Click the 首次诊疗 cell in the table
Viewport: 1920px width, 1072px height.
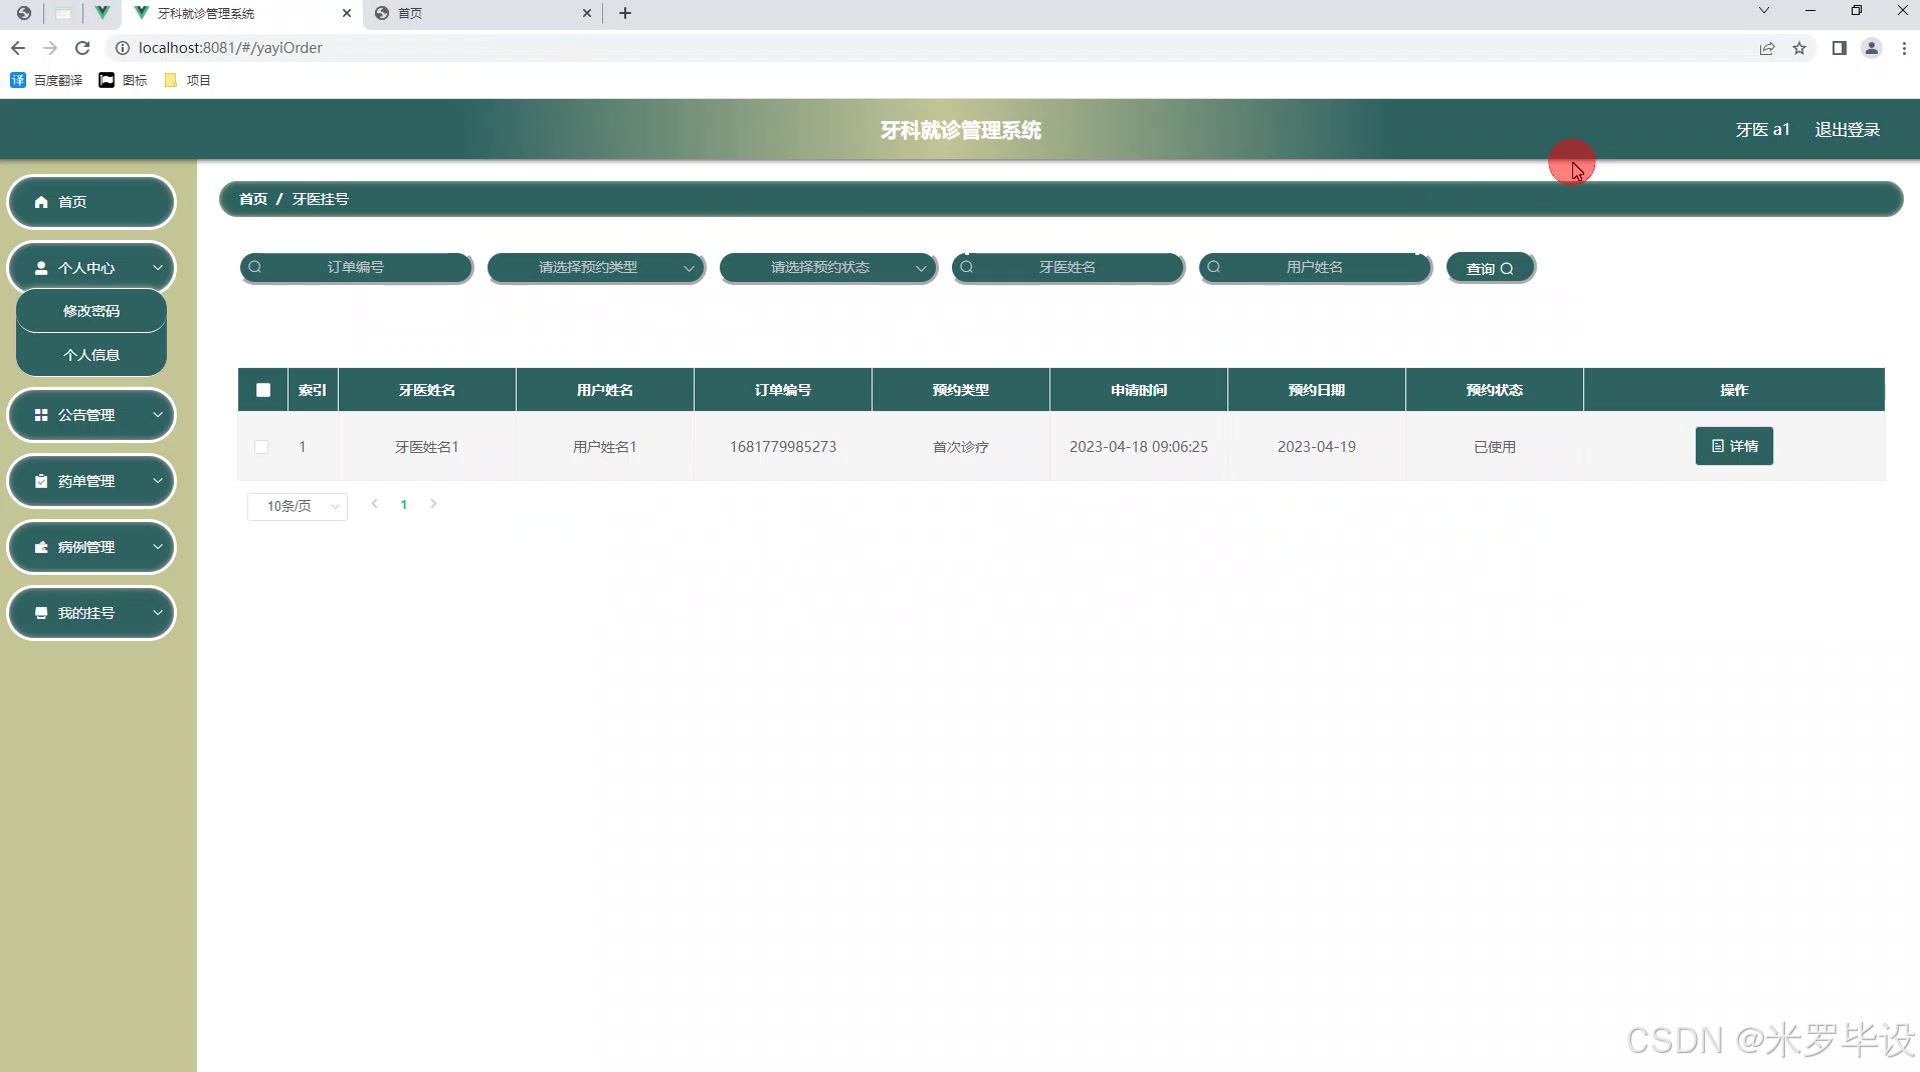tap(960, 447)
